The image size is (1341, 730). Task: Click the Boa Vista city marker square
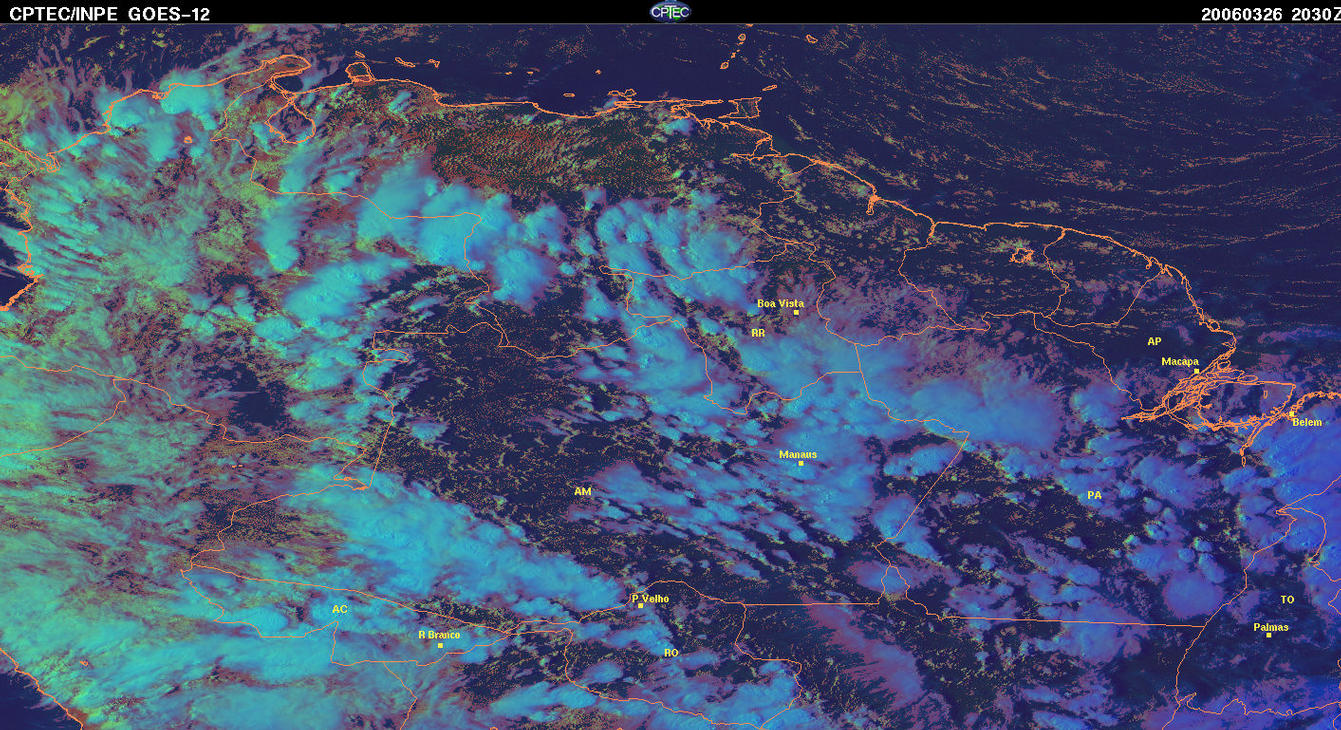coord(796,313)
